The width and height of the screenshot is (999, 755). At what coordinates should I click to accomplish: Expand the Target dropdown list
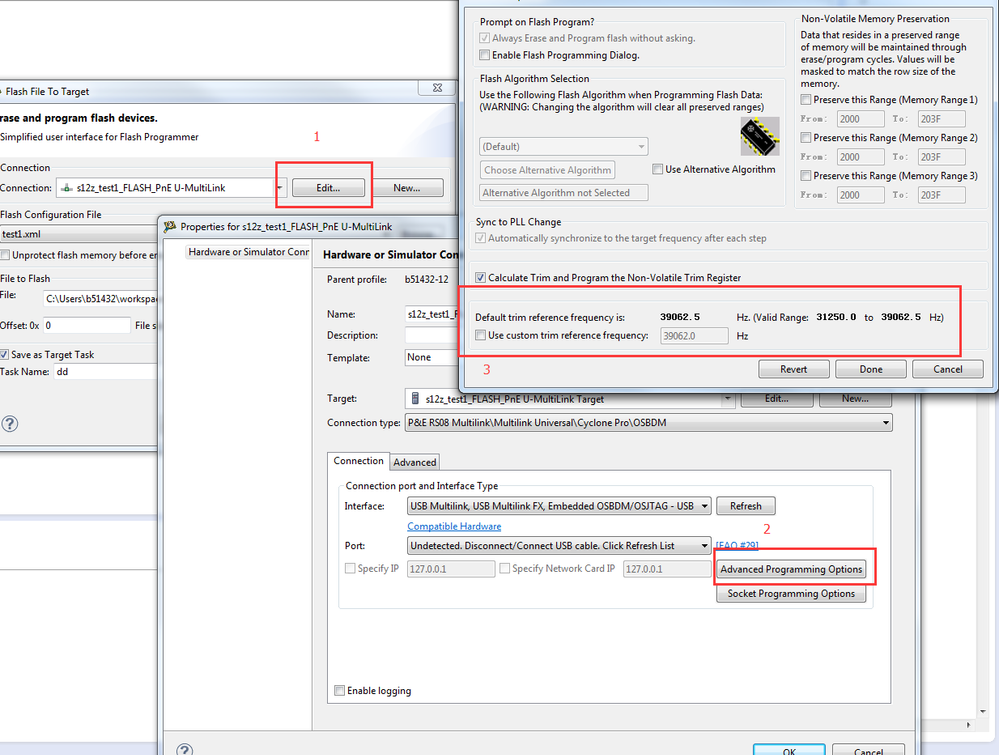[x=727, y=399]
